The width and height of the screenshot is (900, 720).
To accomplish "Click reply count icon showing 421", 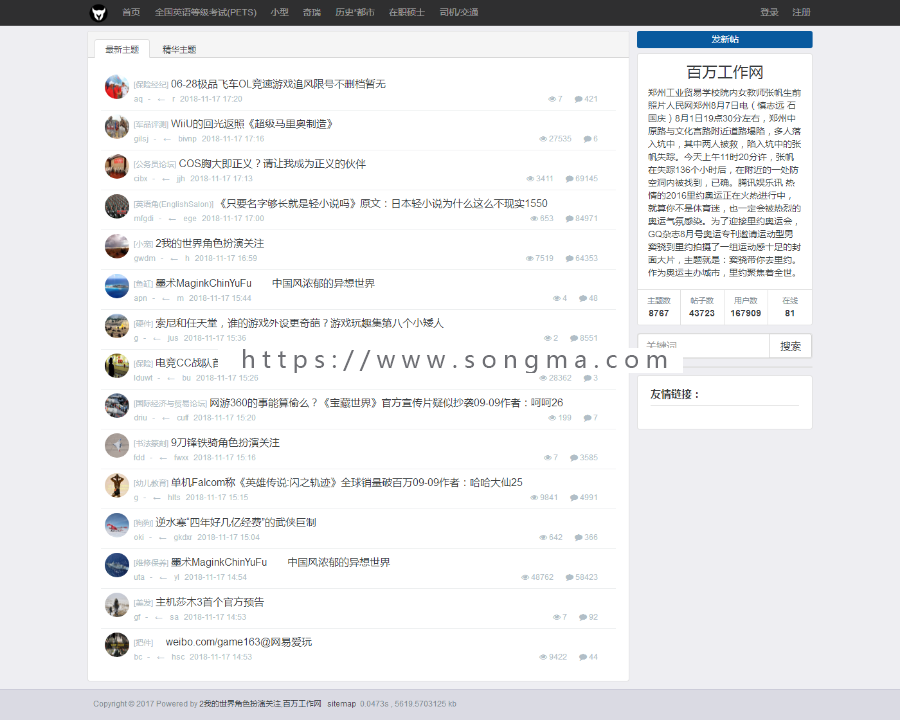I will click(x=579, y=99).
